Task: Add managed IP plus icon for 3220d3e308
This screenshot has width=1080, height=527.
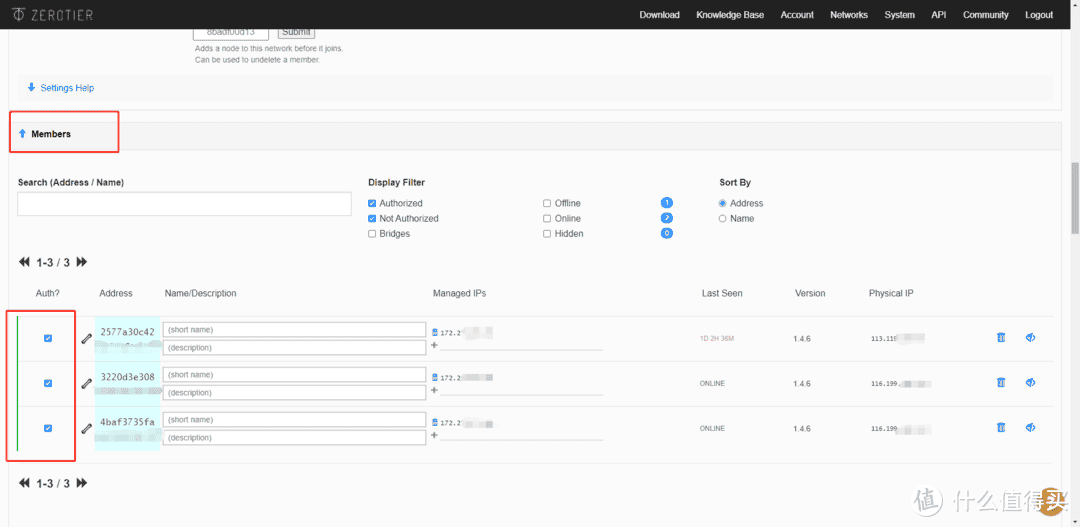Action: point(434,391)
